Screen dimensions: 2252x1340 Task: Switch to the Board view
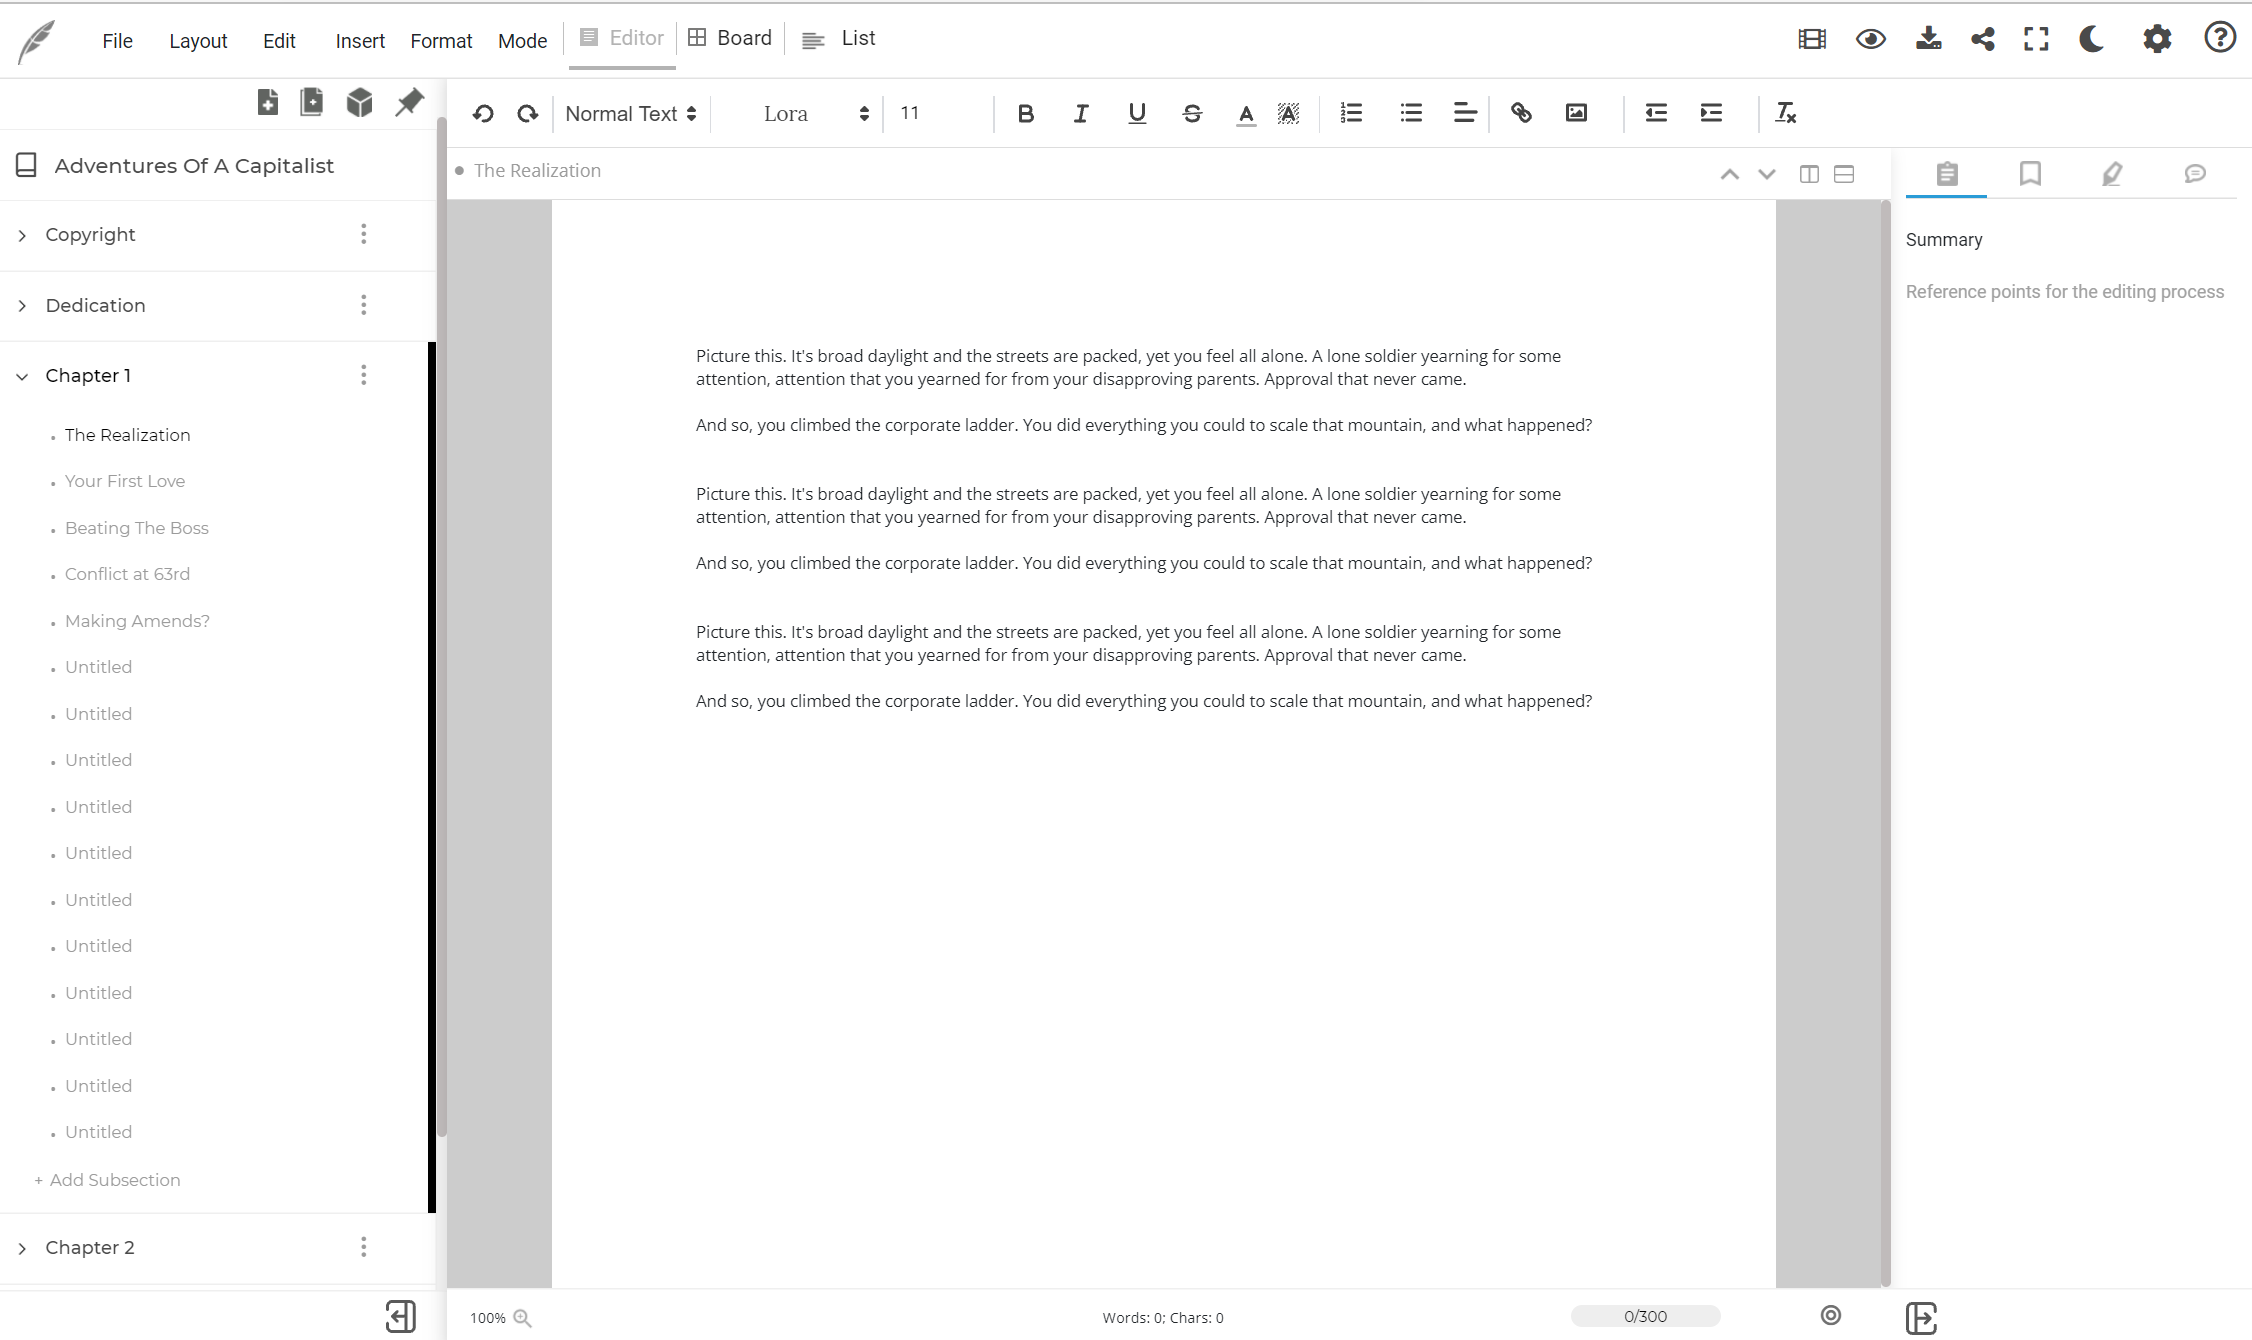(x=730, y=39)
